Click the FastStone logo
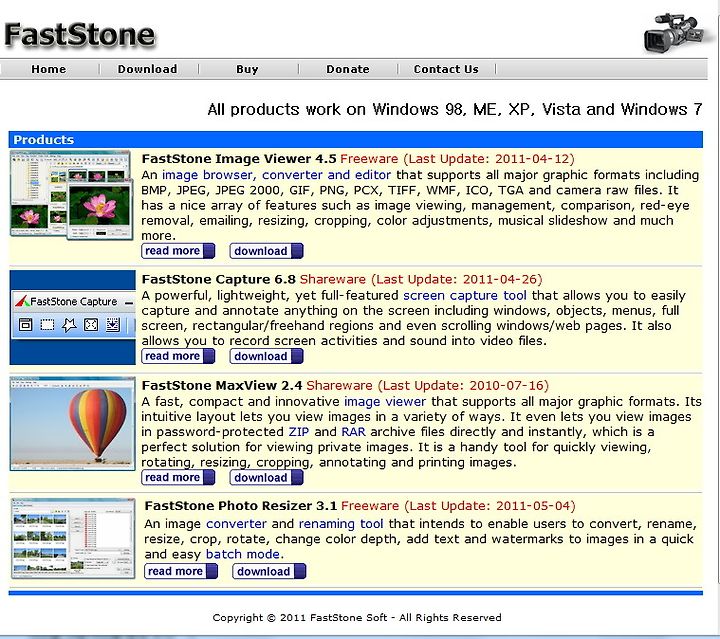This screenshot has width=720, height=639. click(x=80, y=35)
